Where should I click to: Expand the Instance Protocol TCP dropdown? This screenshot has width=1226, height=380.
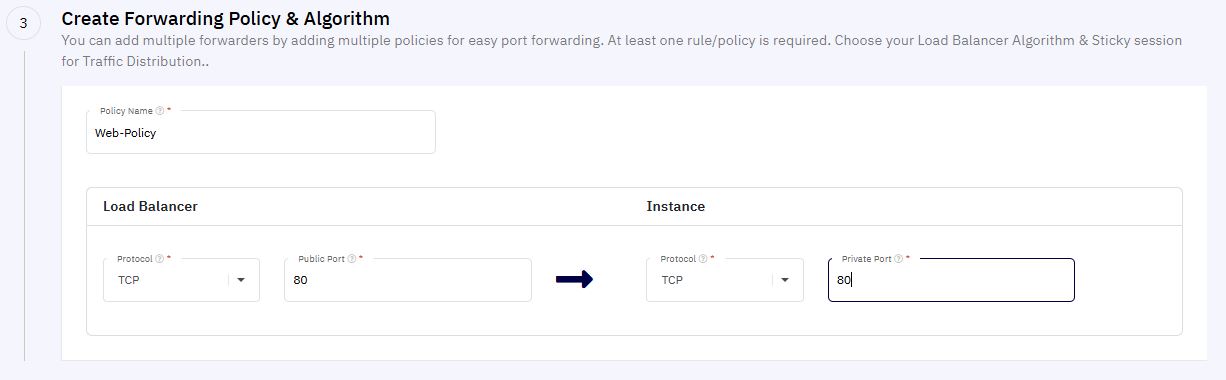tap(725, 280)
